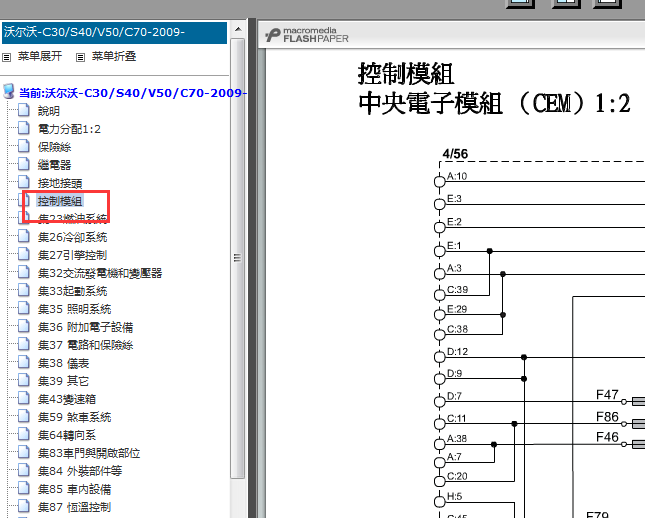
Task: Click fuse label F86 in the diagram
Action: click(607, 417)
